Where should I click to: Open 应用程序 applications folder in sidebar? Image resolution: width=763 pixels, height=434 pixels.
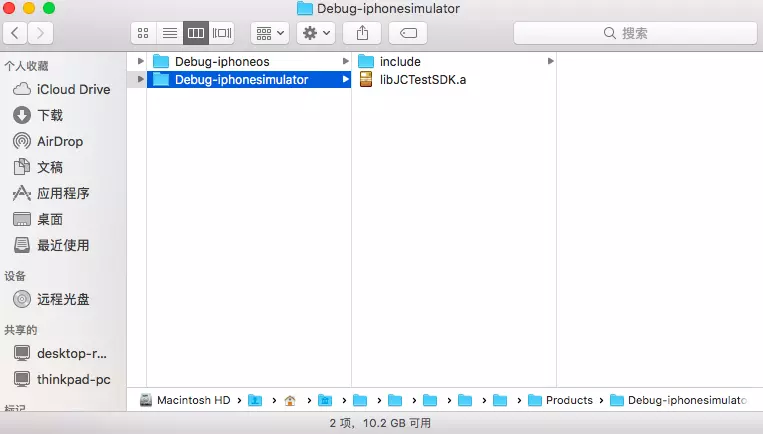pos(63,193)
